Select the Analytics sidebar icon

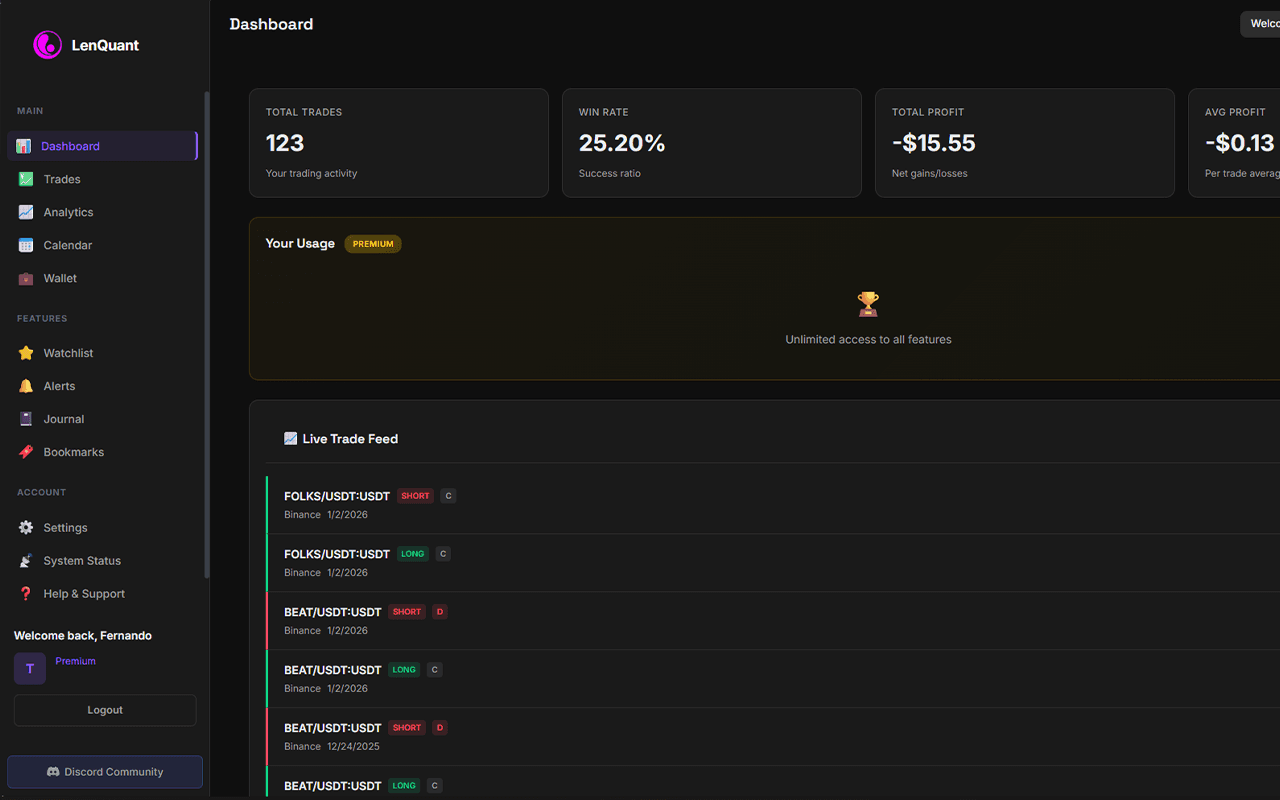[x=23, y=211]
